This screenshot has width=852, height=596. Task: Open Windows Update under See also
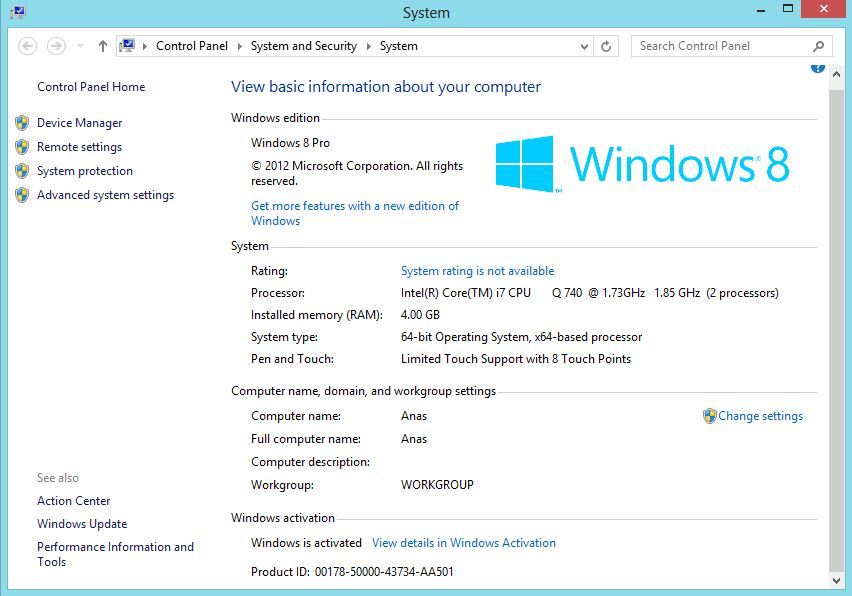(x=82, y=524)
